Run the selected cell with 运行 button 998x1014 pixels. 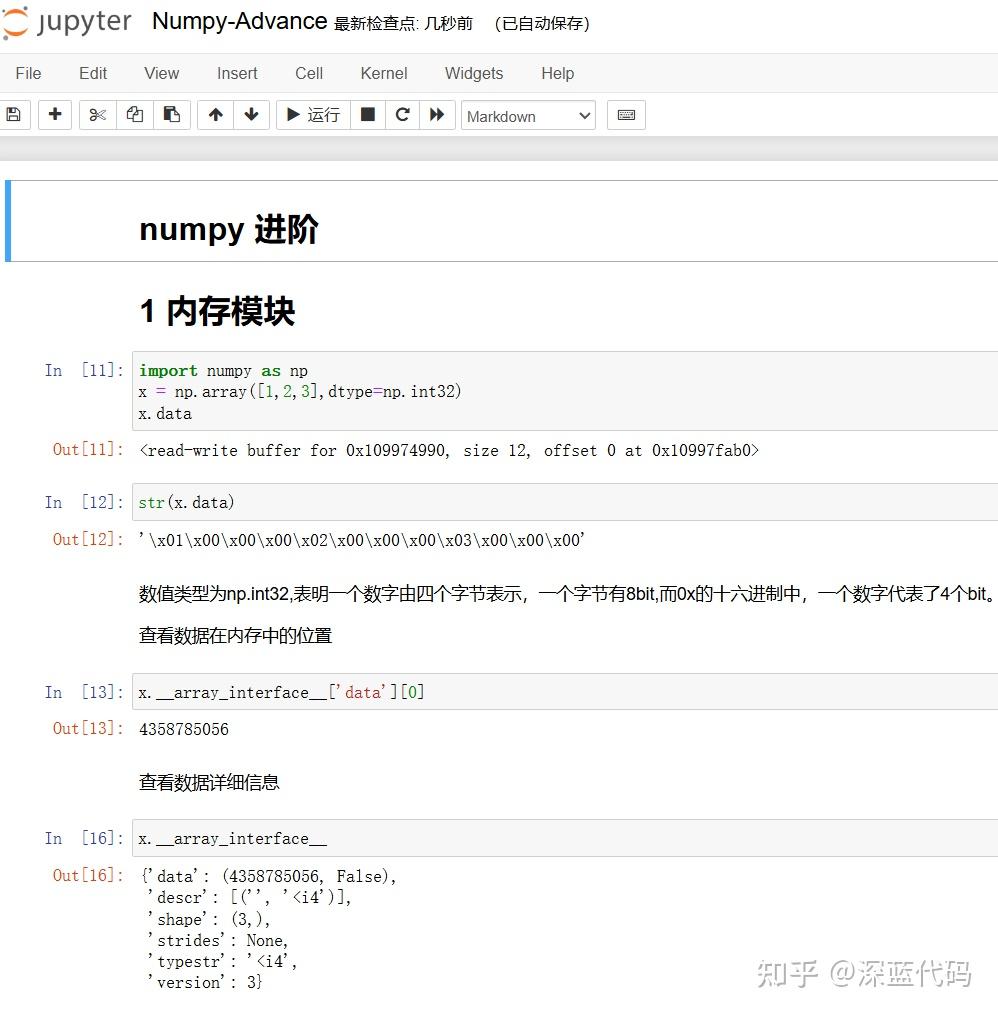point(312,114)
